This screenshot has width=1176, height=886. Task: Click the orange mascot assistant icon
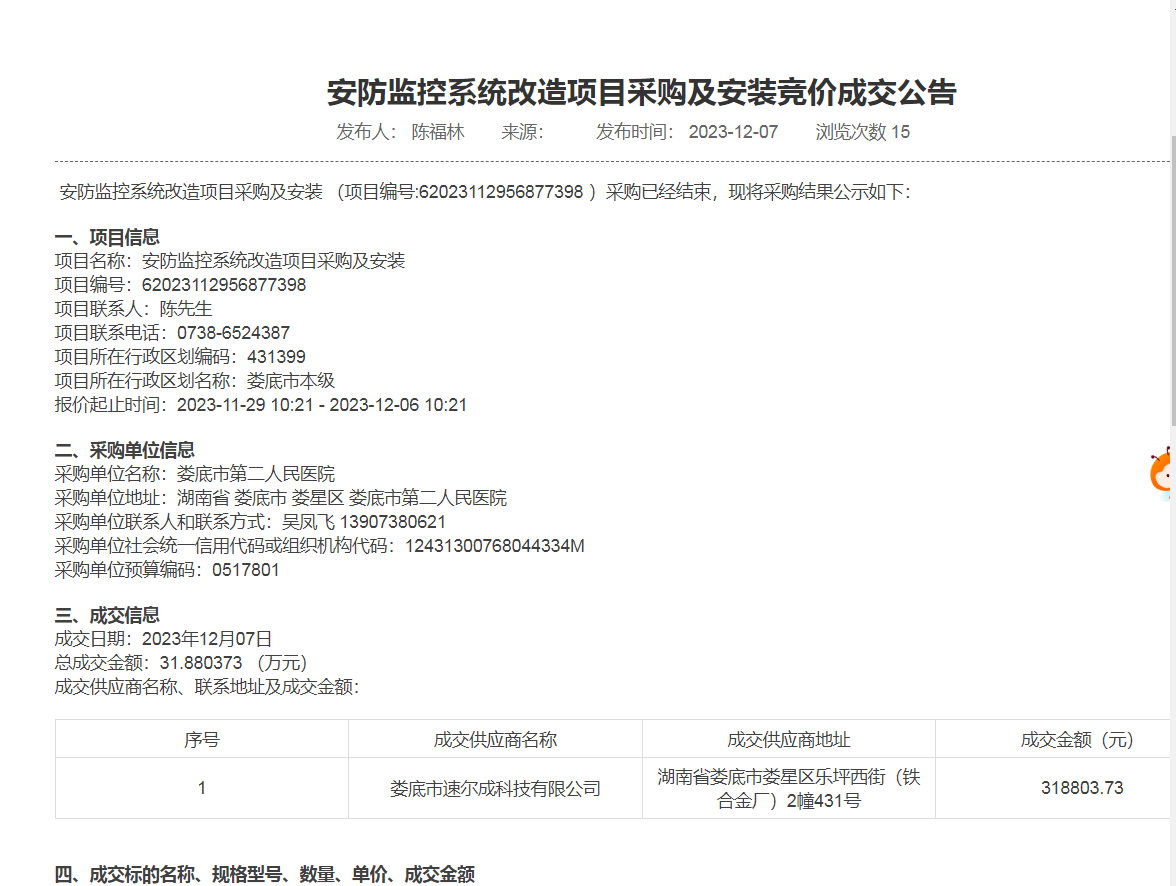click(x=1162, y=475)
